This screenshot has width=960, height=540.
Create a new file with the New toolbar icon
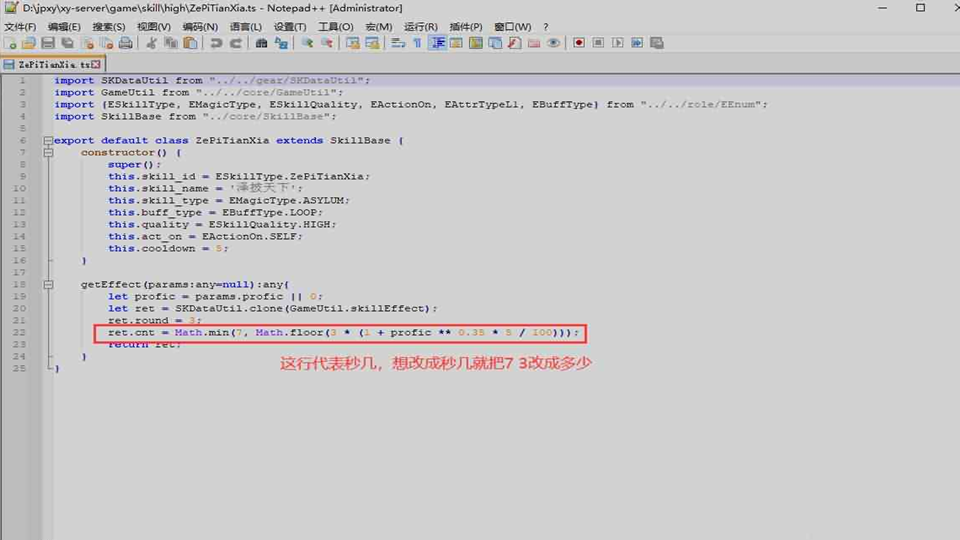(x=11, y=43)
